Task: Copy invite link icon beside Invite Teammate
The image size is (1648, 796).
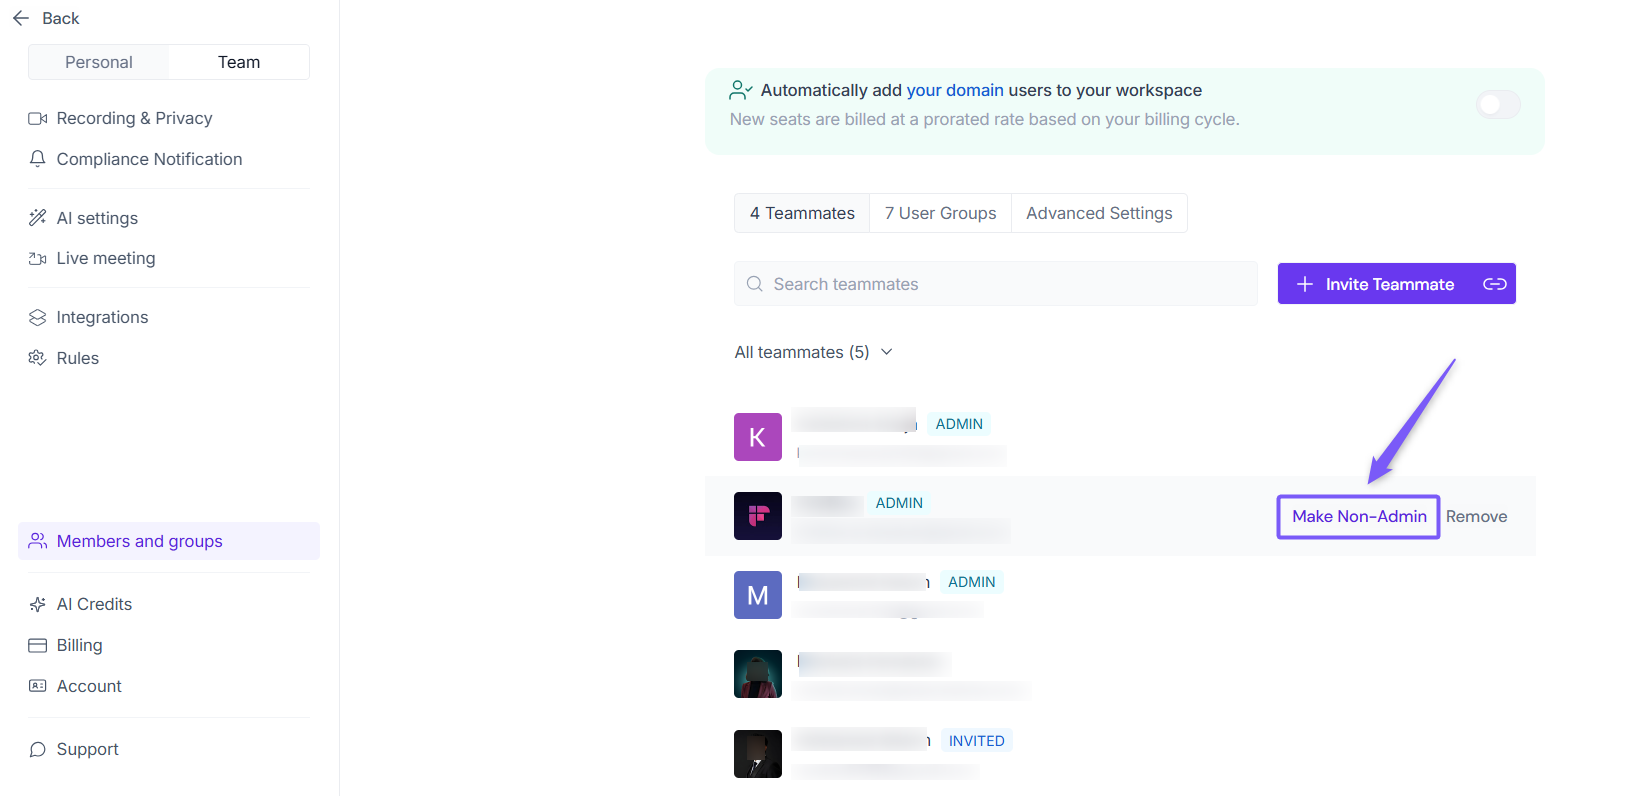Action: click(1494, 284)
